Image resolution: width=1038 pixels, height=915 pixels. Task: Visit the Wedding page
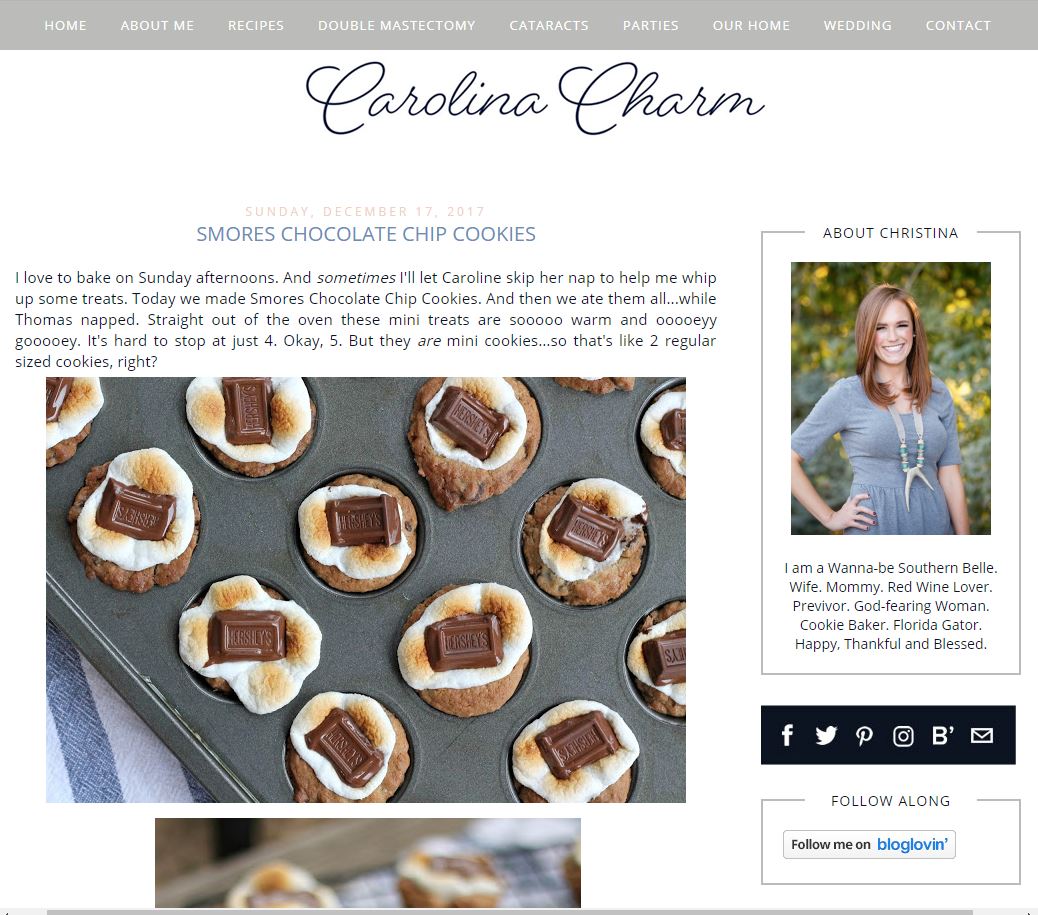[x=858, y=25]
